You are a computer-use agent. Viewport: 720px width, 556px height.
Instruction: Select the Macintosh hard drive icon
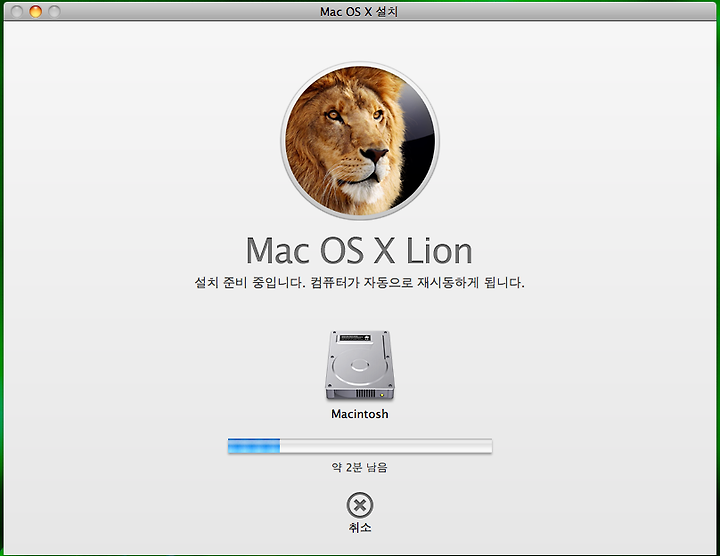(360, 365)
